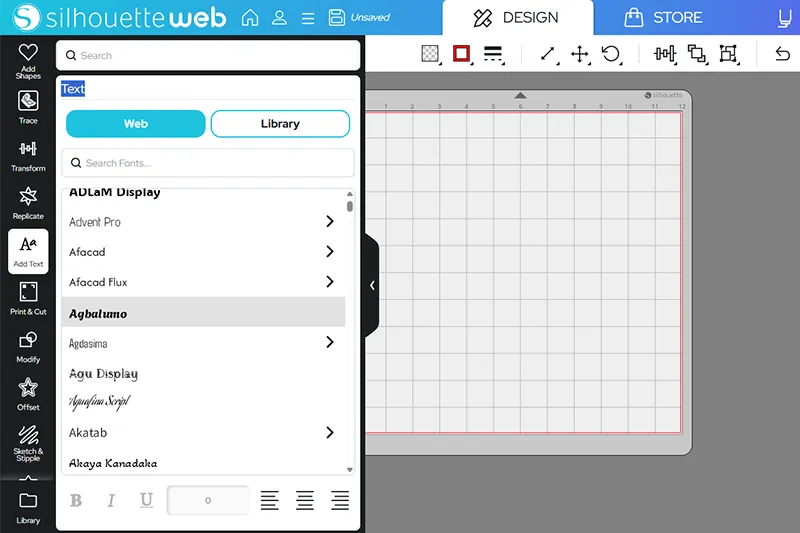This screenshot has height=533, width=800.
Task: Click the undo arrow icon
Action: (782, 54)
